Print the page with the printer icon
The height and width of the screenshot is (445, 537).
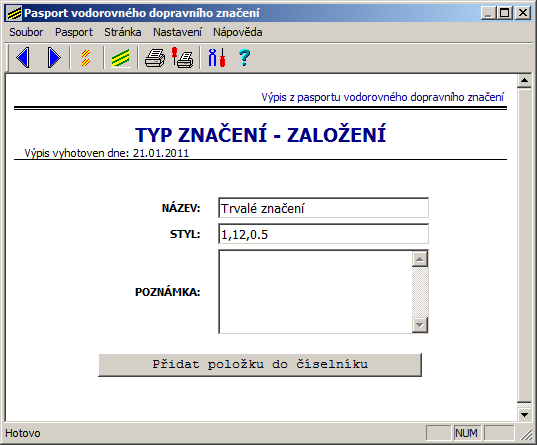coord(154,58)
